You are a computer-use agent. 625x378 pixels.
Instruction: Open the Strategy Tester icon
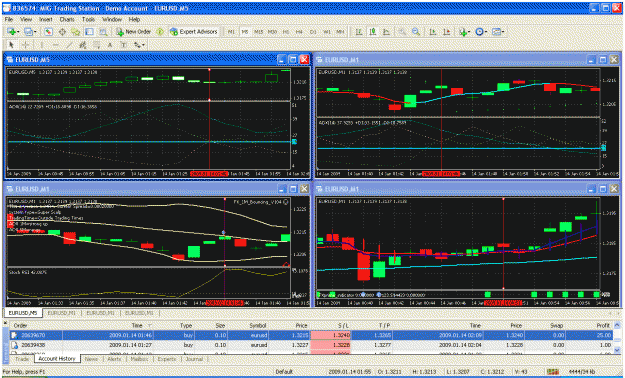point(103,32)
